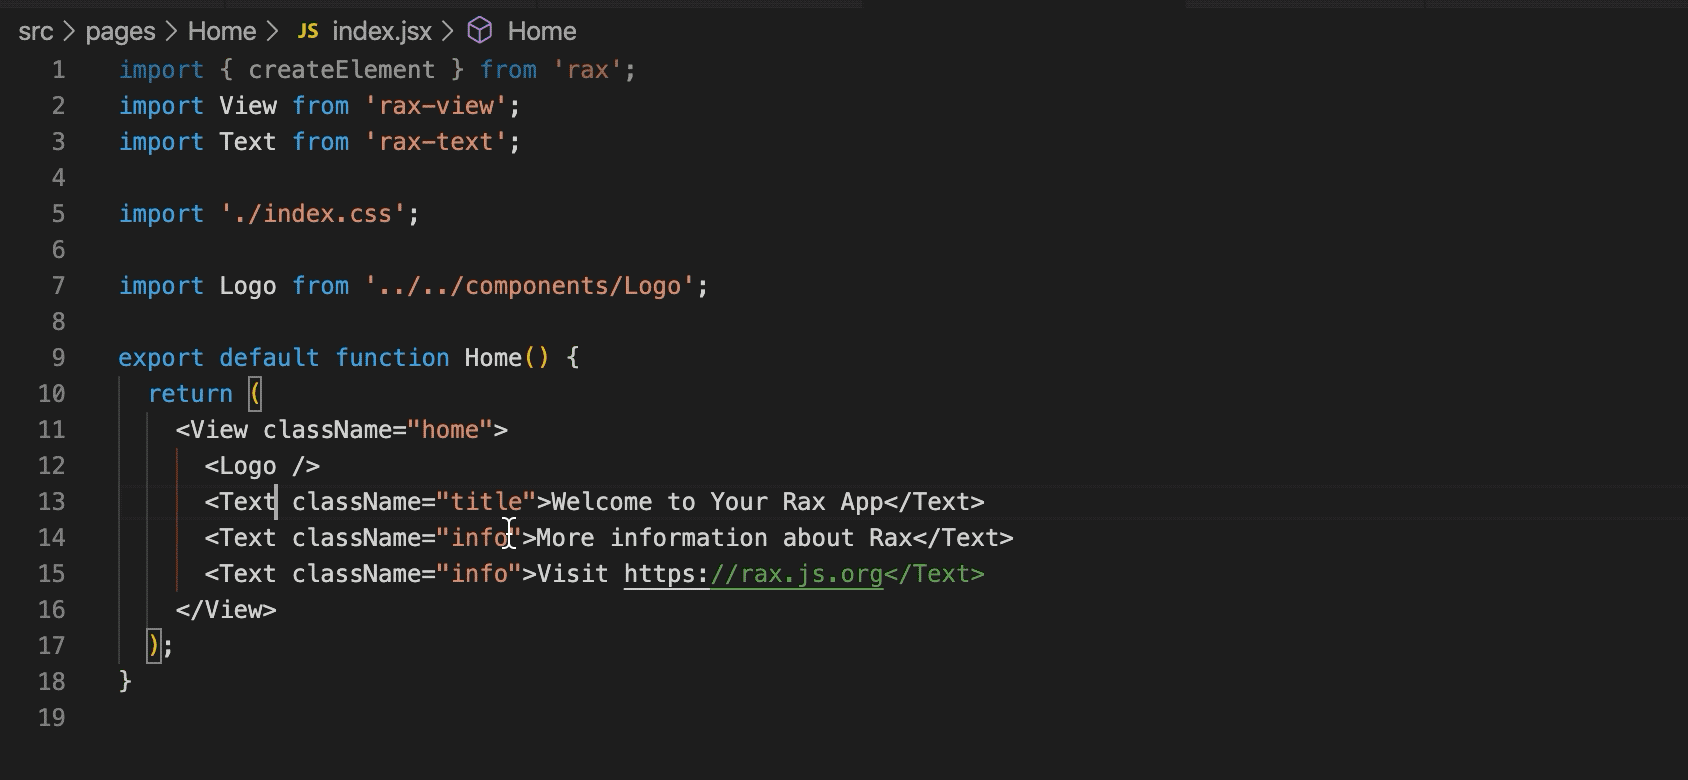Click the 'rax-view' module string
The width and height of the screenshot is (1688, 780).
436,106
